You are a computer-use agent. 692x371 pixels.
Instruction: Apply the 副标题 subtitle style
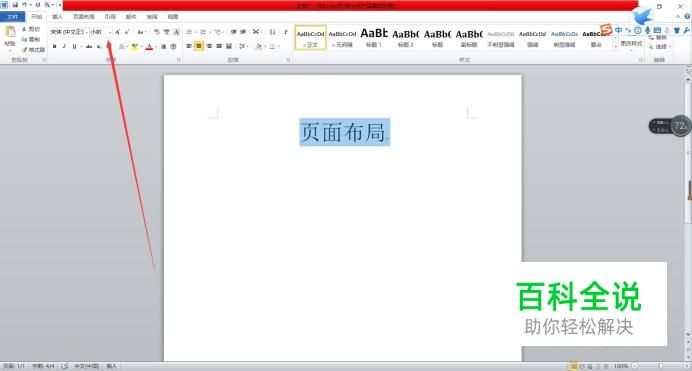click(469, 37)
